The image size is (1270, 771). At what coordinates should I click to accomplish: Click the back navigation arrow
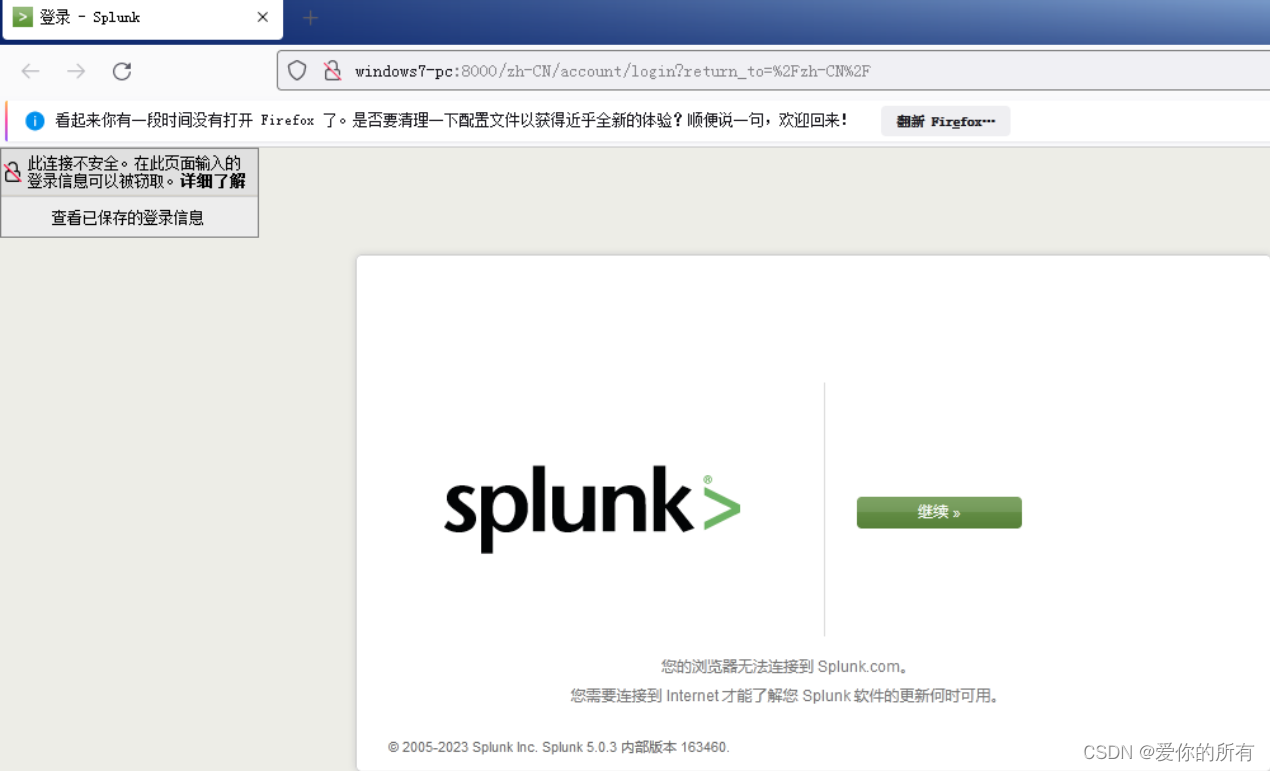coord(30,71)
